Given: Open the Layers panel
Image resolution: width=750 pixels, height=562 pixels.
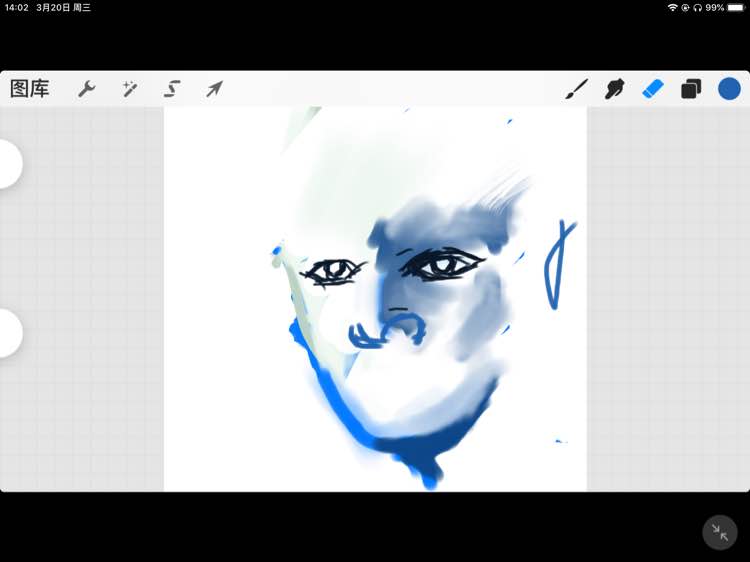Looking at the screenshot, I should [x=691, y=89].
